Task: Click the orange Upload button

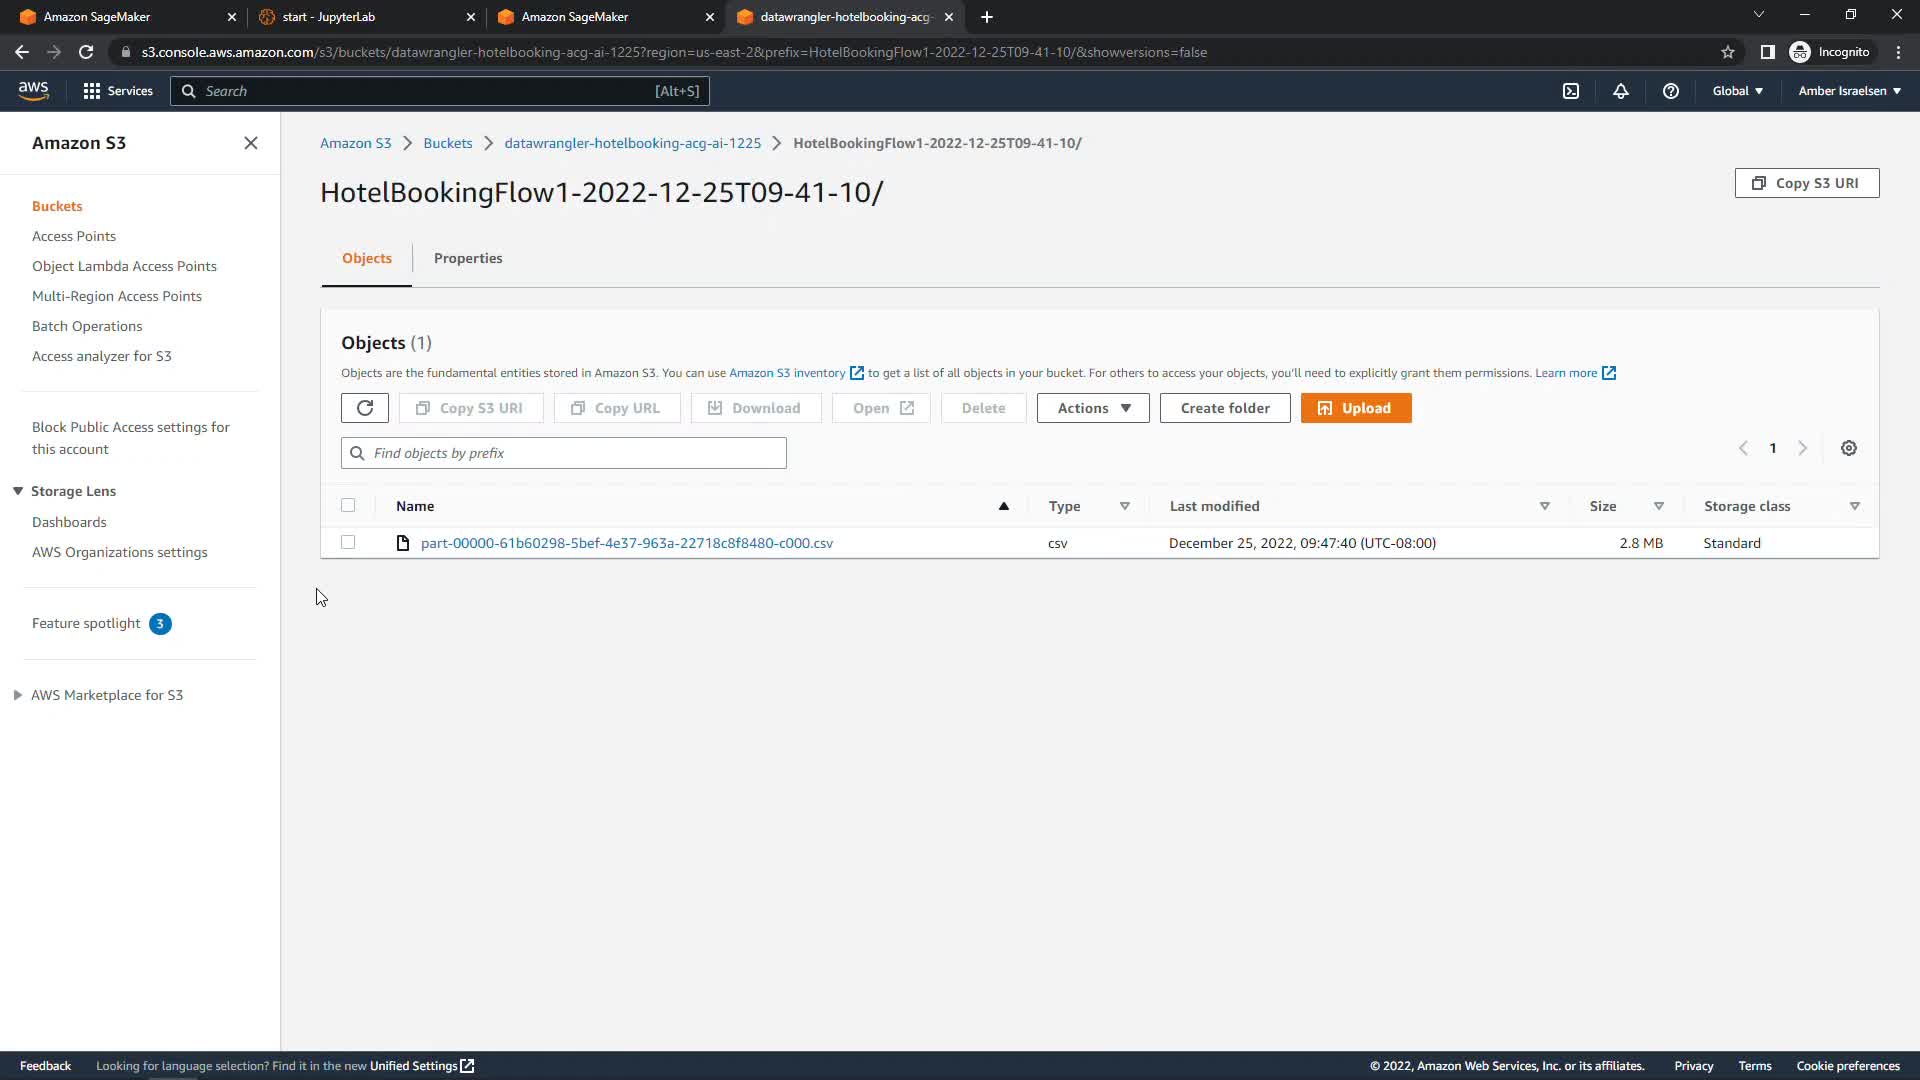Action: click(1355, 408)
